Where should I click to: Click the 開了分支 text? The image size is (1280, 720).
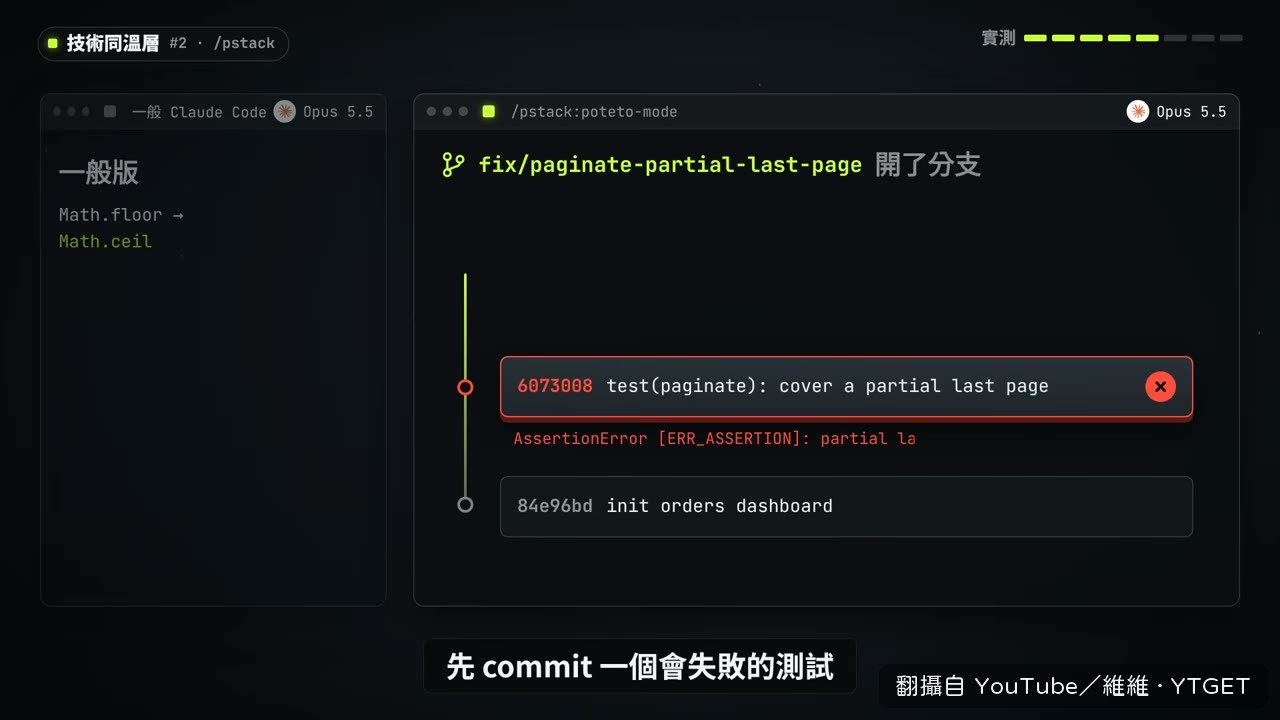pos(928,165)
